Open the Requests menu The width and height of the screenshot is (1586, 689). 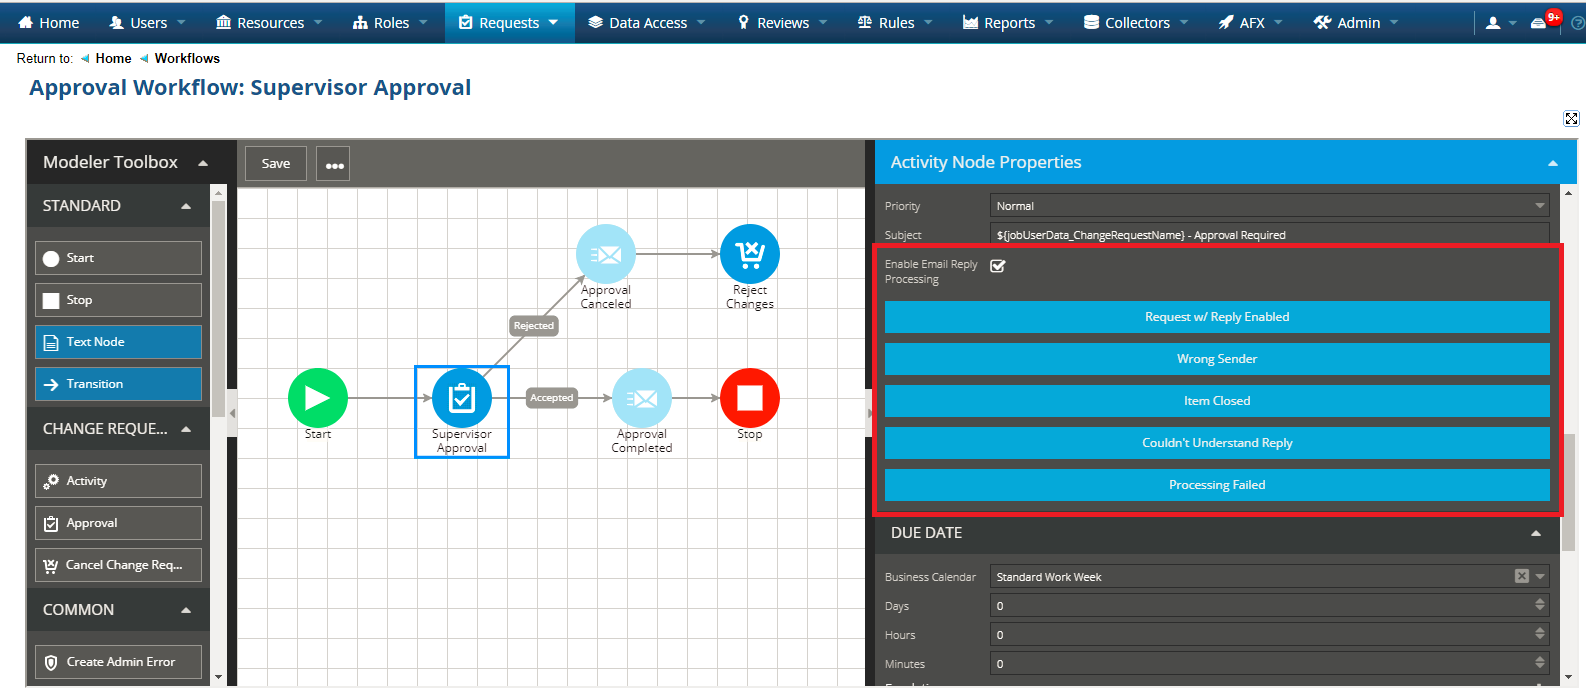pyautogui.click(x=509, y=23)
